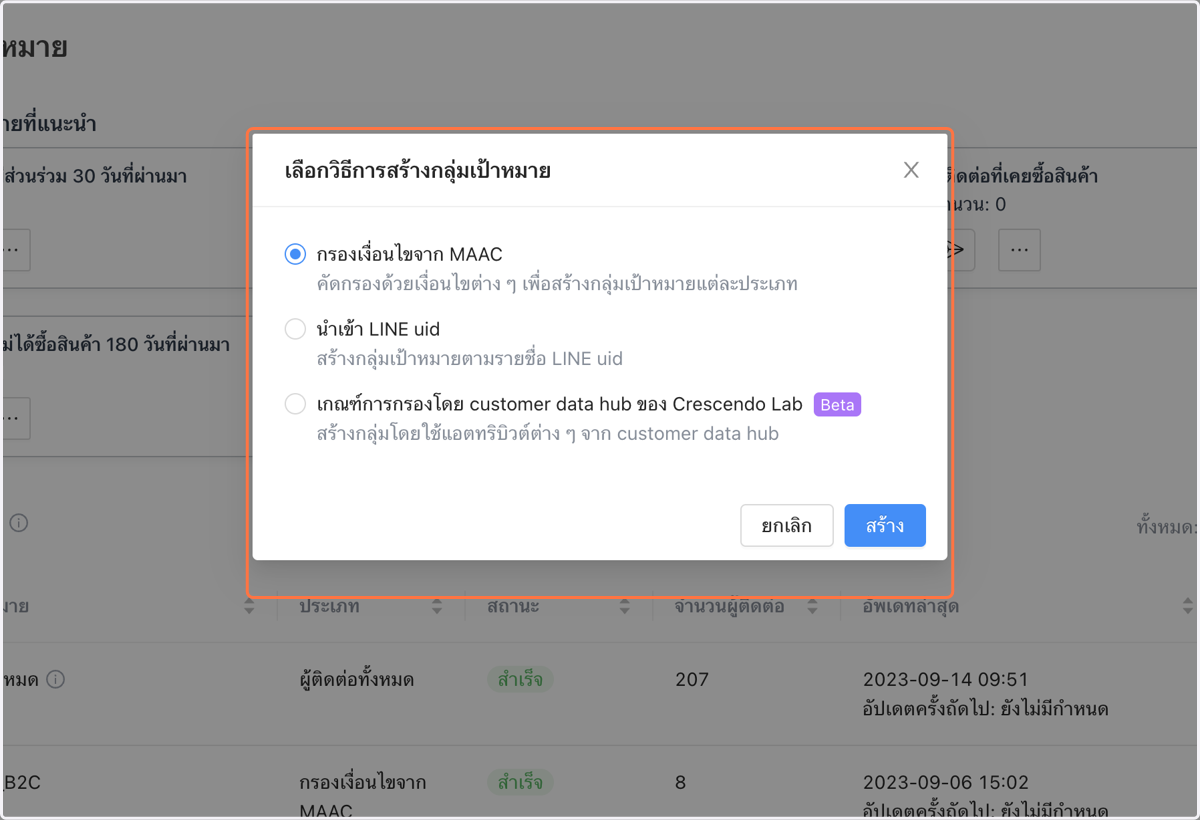
Task: Select the customer data hub Crescendo Lab option
Action: (x=295, y=404)
